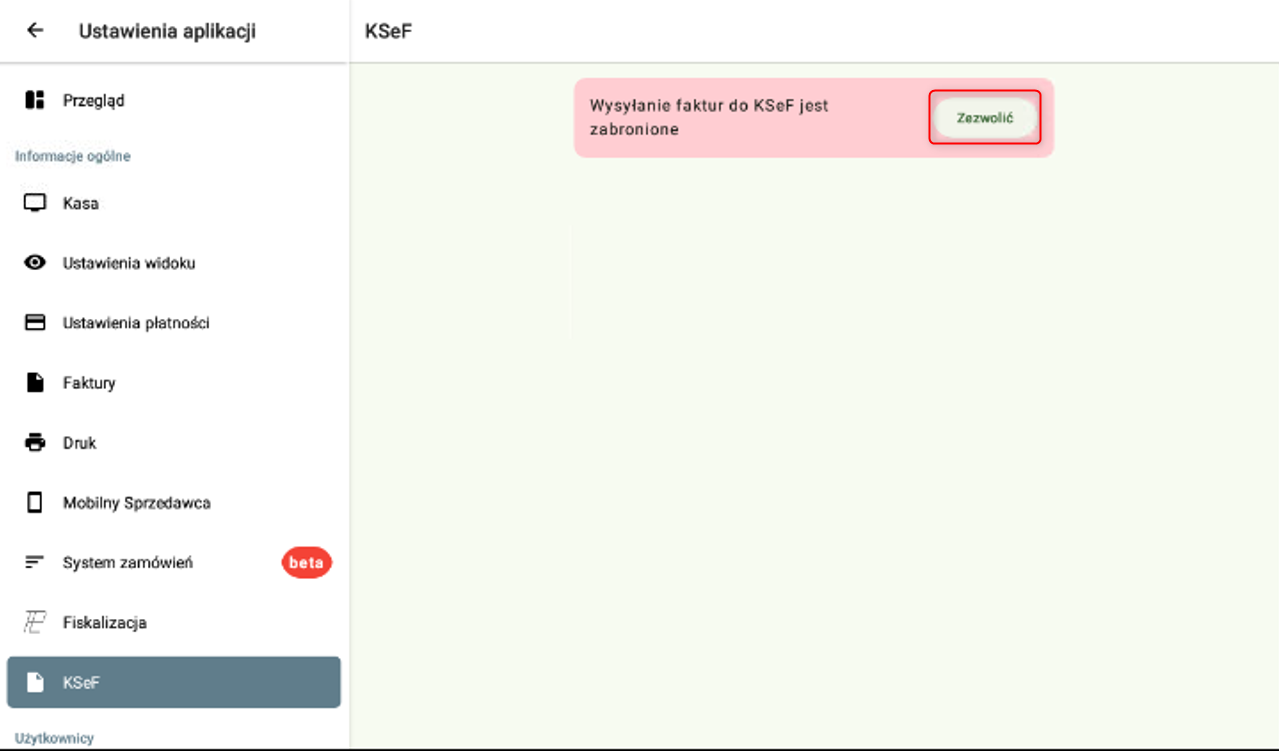Click the KSeF file icon in sidebar
The image size is (1279, 751).
[x=35, y=683]
